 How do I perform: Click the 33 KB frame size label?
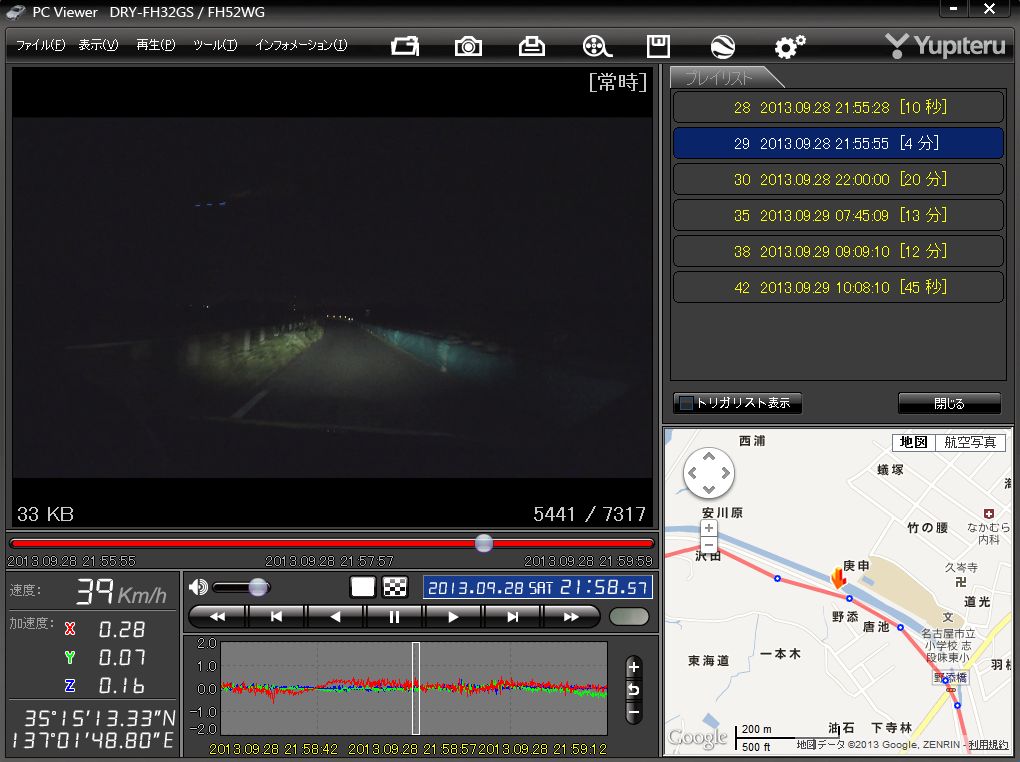point(45,514)
